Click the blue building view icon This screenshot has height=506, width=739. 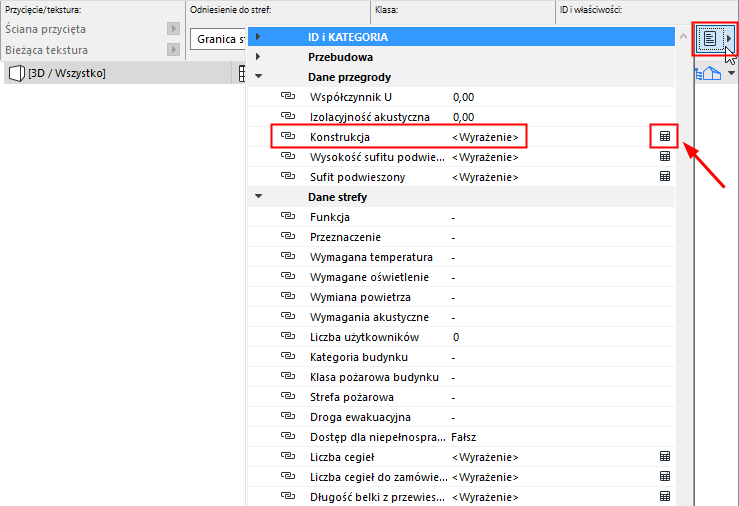708,73
